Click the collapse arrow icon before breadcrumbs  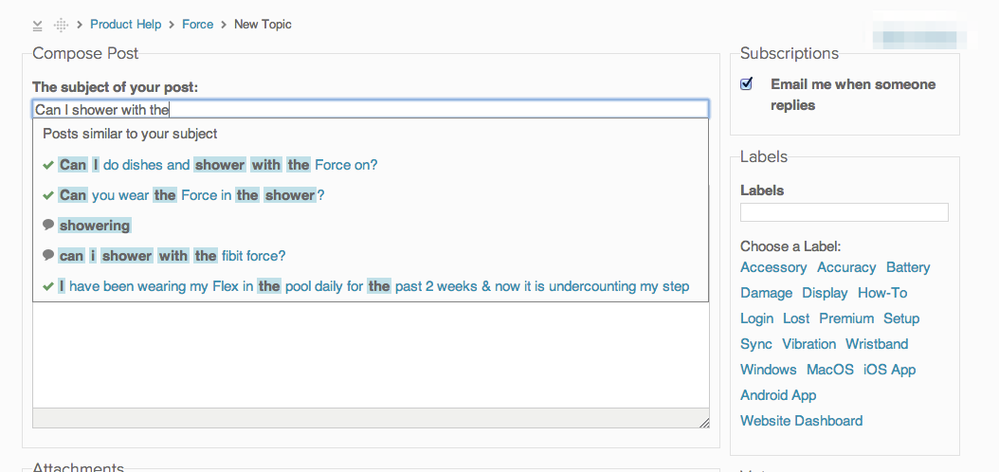point(38,25)
